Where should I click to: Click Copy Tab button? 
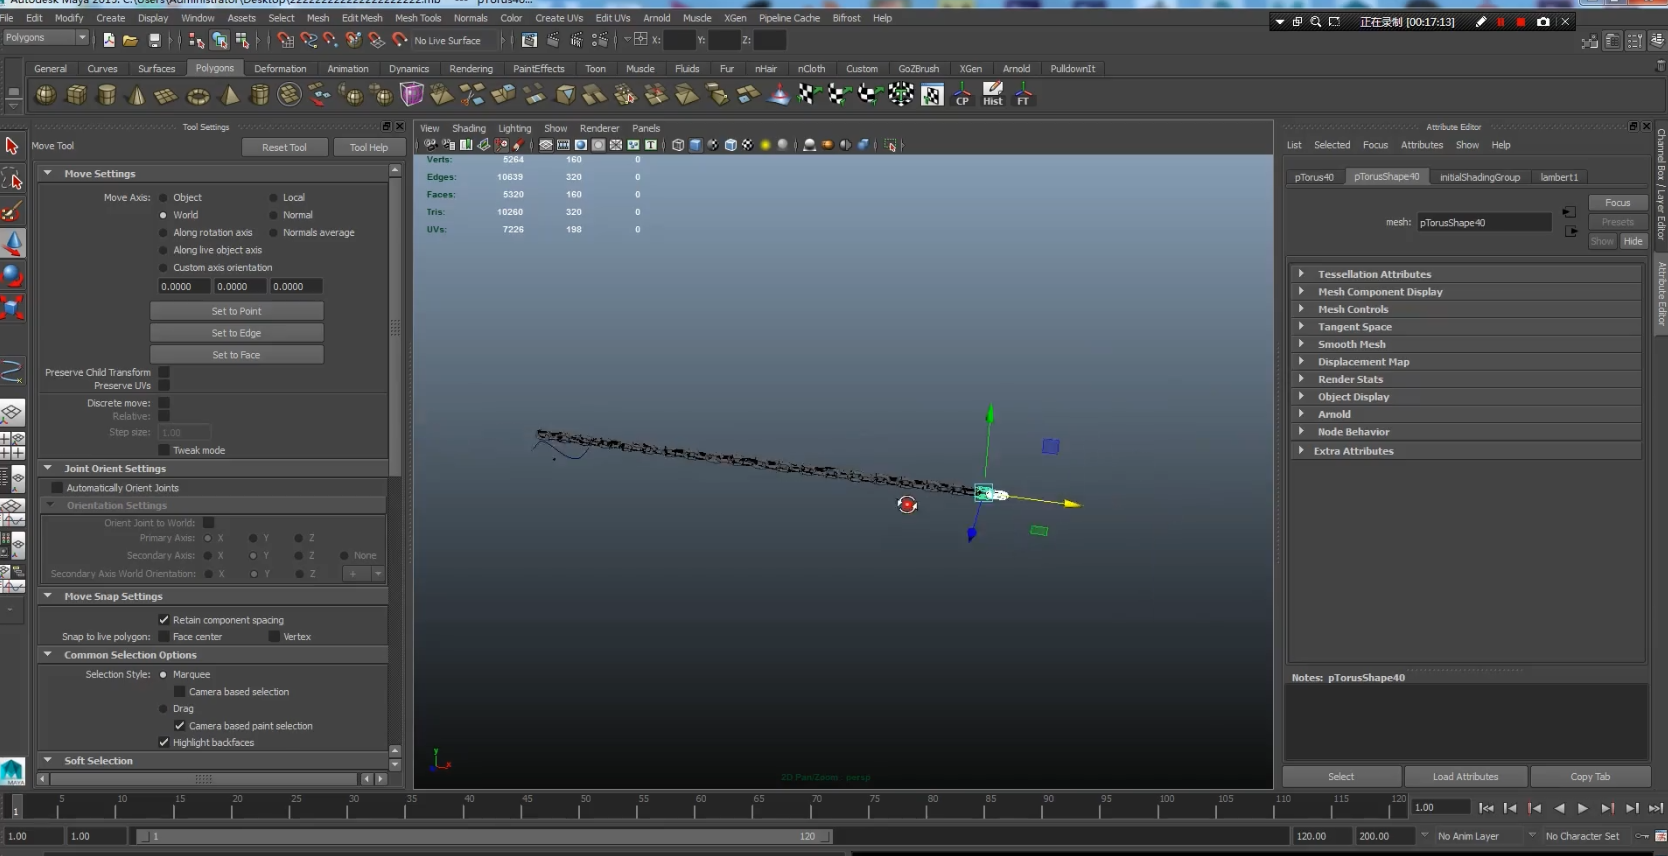tap(1590, 777)
